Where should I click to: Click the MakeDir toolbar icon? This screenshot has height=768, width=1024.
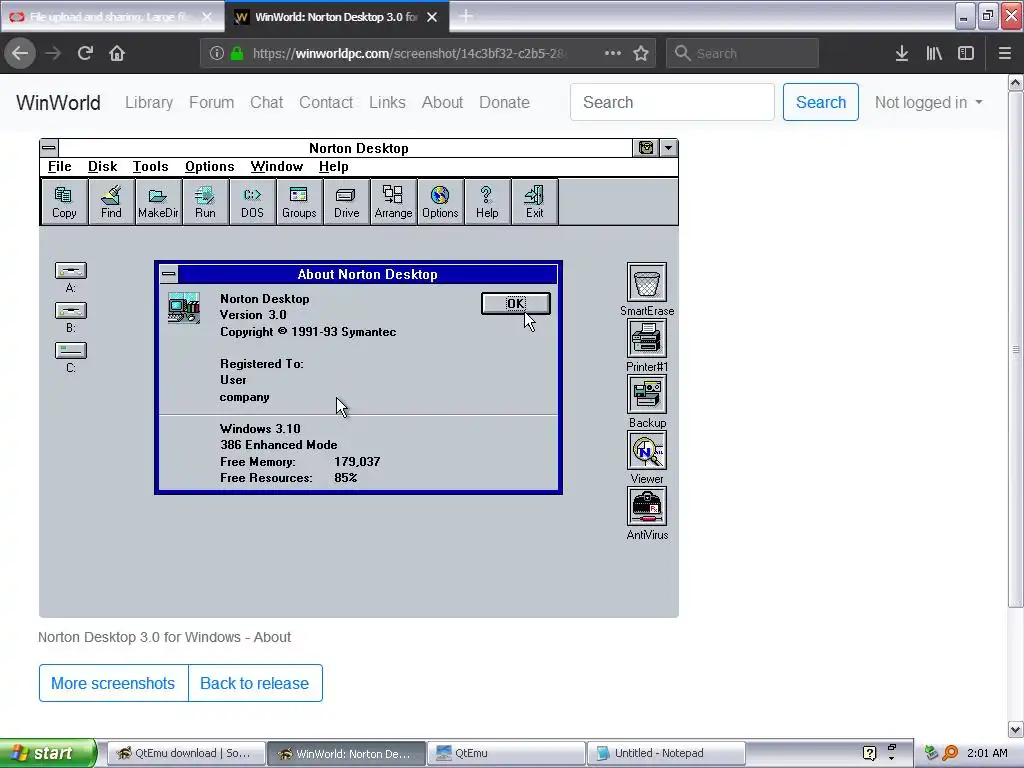coord(158,202)
